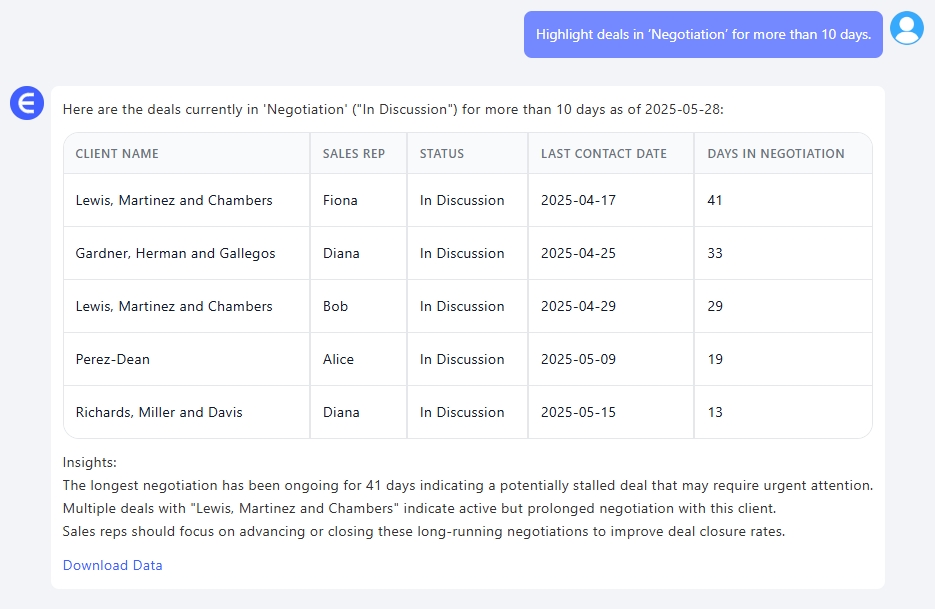Click the 2025-04-17 last contact date

[578, 200]
